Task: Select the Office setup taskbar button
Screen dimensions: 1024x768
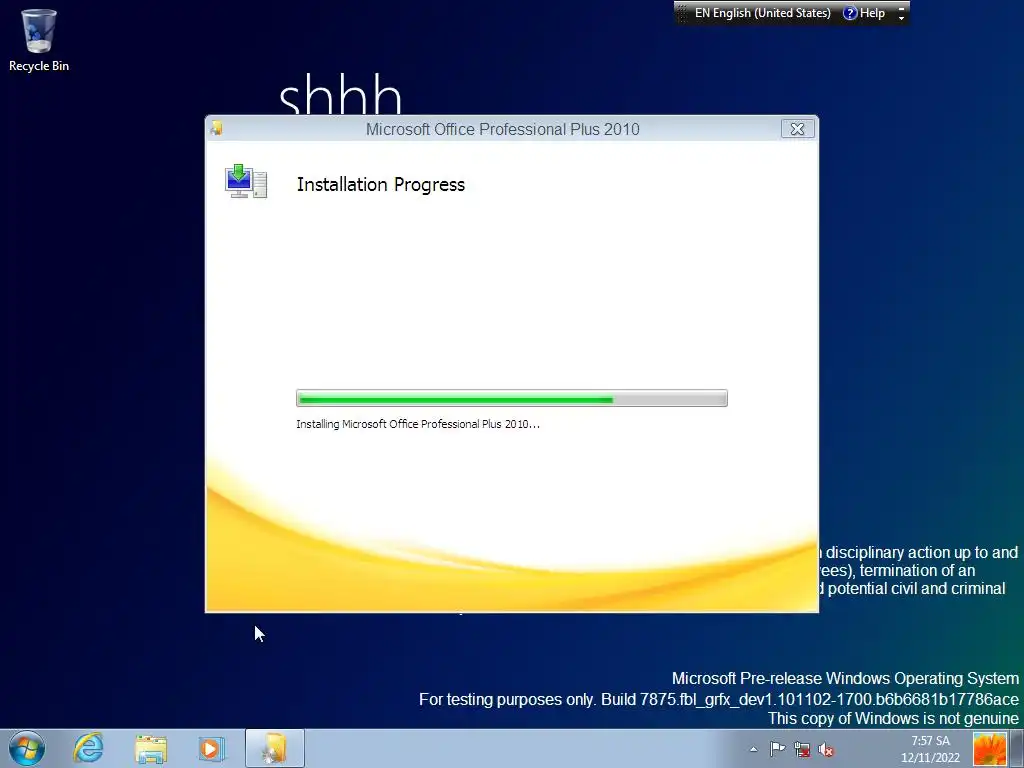Action: [x=275, y=748]
